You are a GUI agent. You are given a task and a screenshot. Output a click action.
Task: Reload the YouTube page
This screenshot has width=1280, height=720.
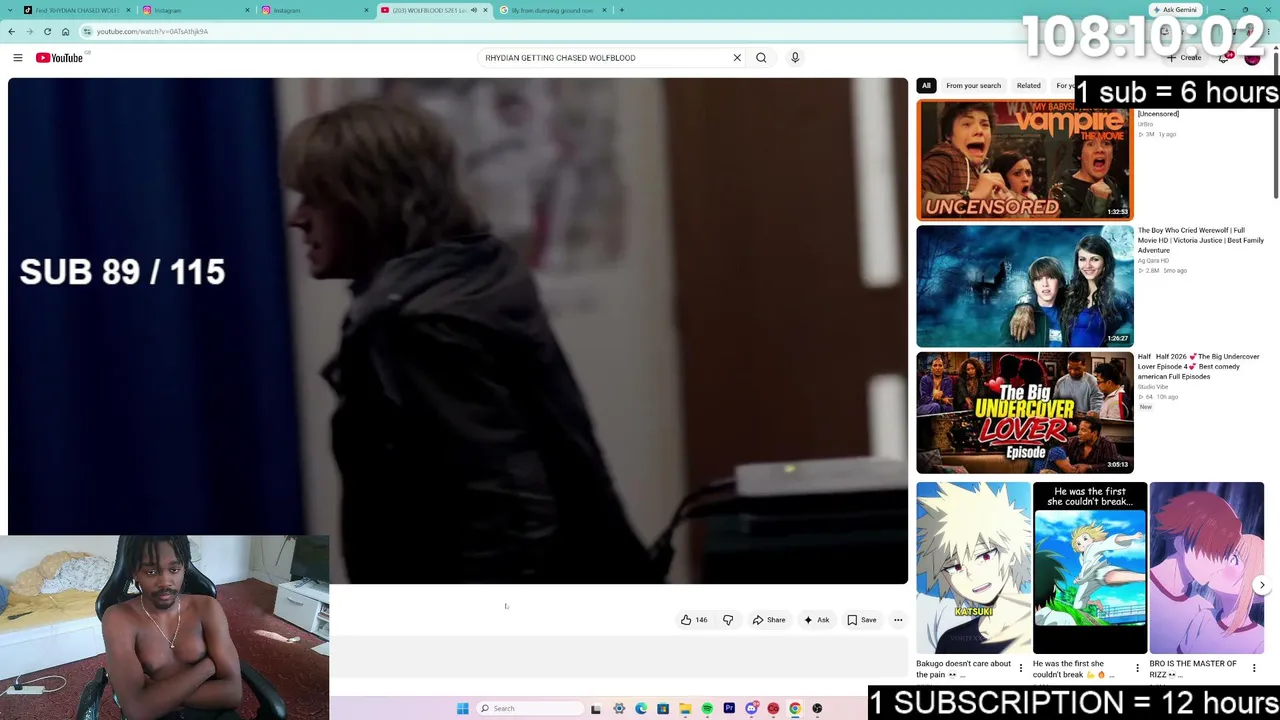[x=47, y=31]
